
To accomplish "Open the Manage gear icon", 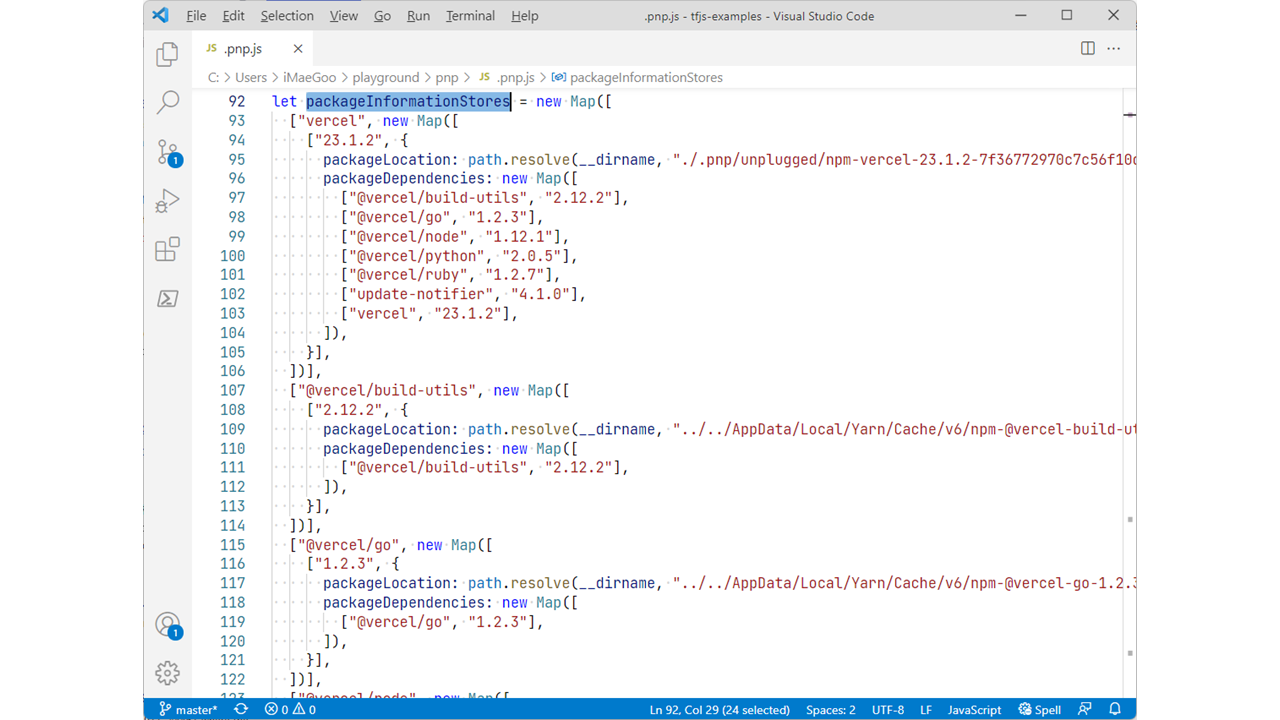I will pos(168,673).
